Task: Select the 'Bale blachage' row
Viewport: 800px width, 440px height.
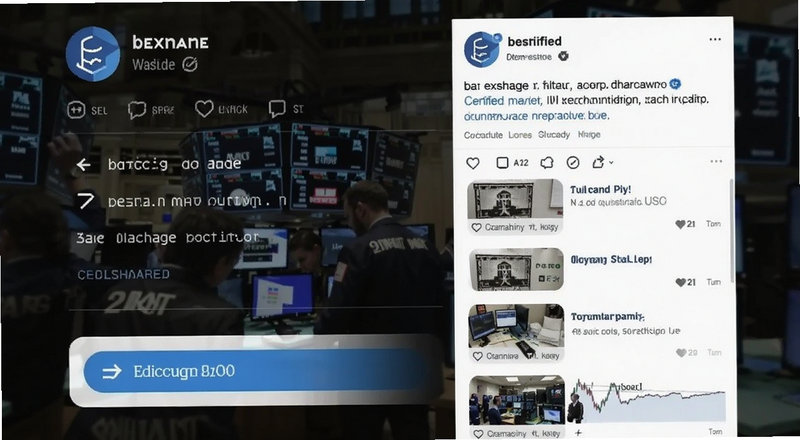Action: [x=167, y=238]
